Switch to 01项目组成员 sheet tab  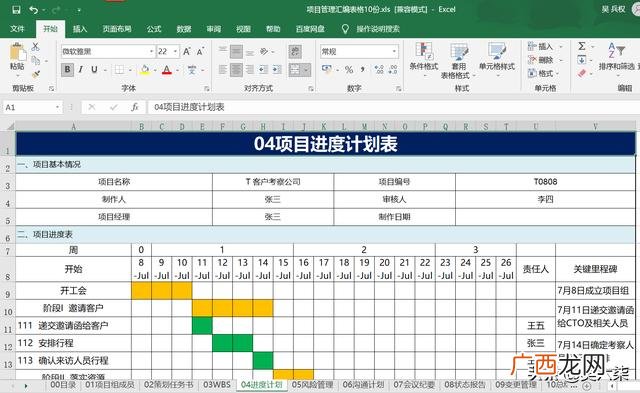pos(110,384)
